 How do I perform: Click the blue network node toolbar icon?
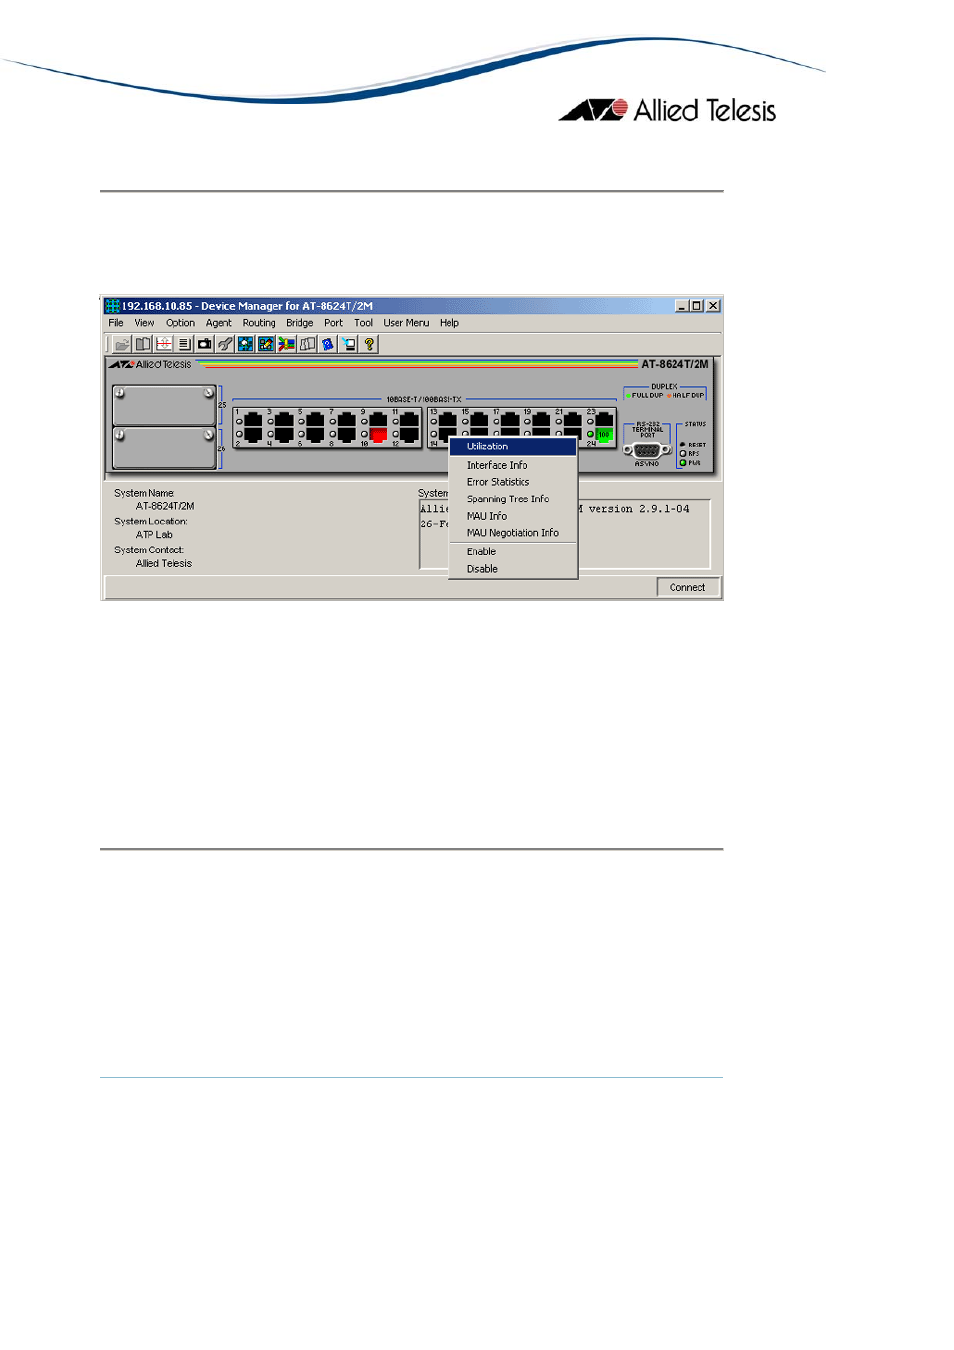(x=246, y=344)
